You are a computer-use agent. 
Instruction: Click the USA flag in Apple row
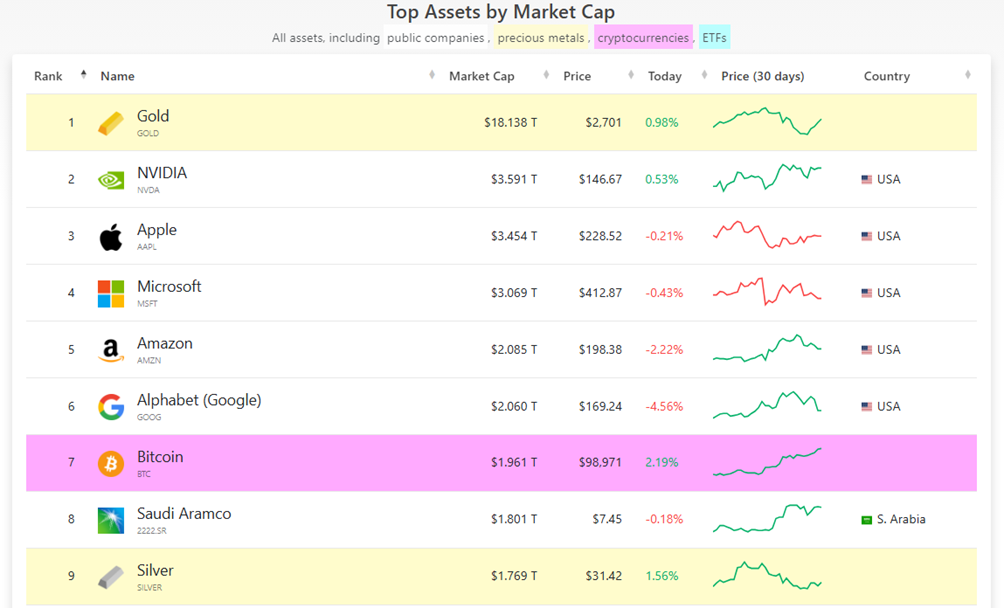pyautogui.click(x=866, y=236)
